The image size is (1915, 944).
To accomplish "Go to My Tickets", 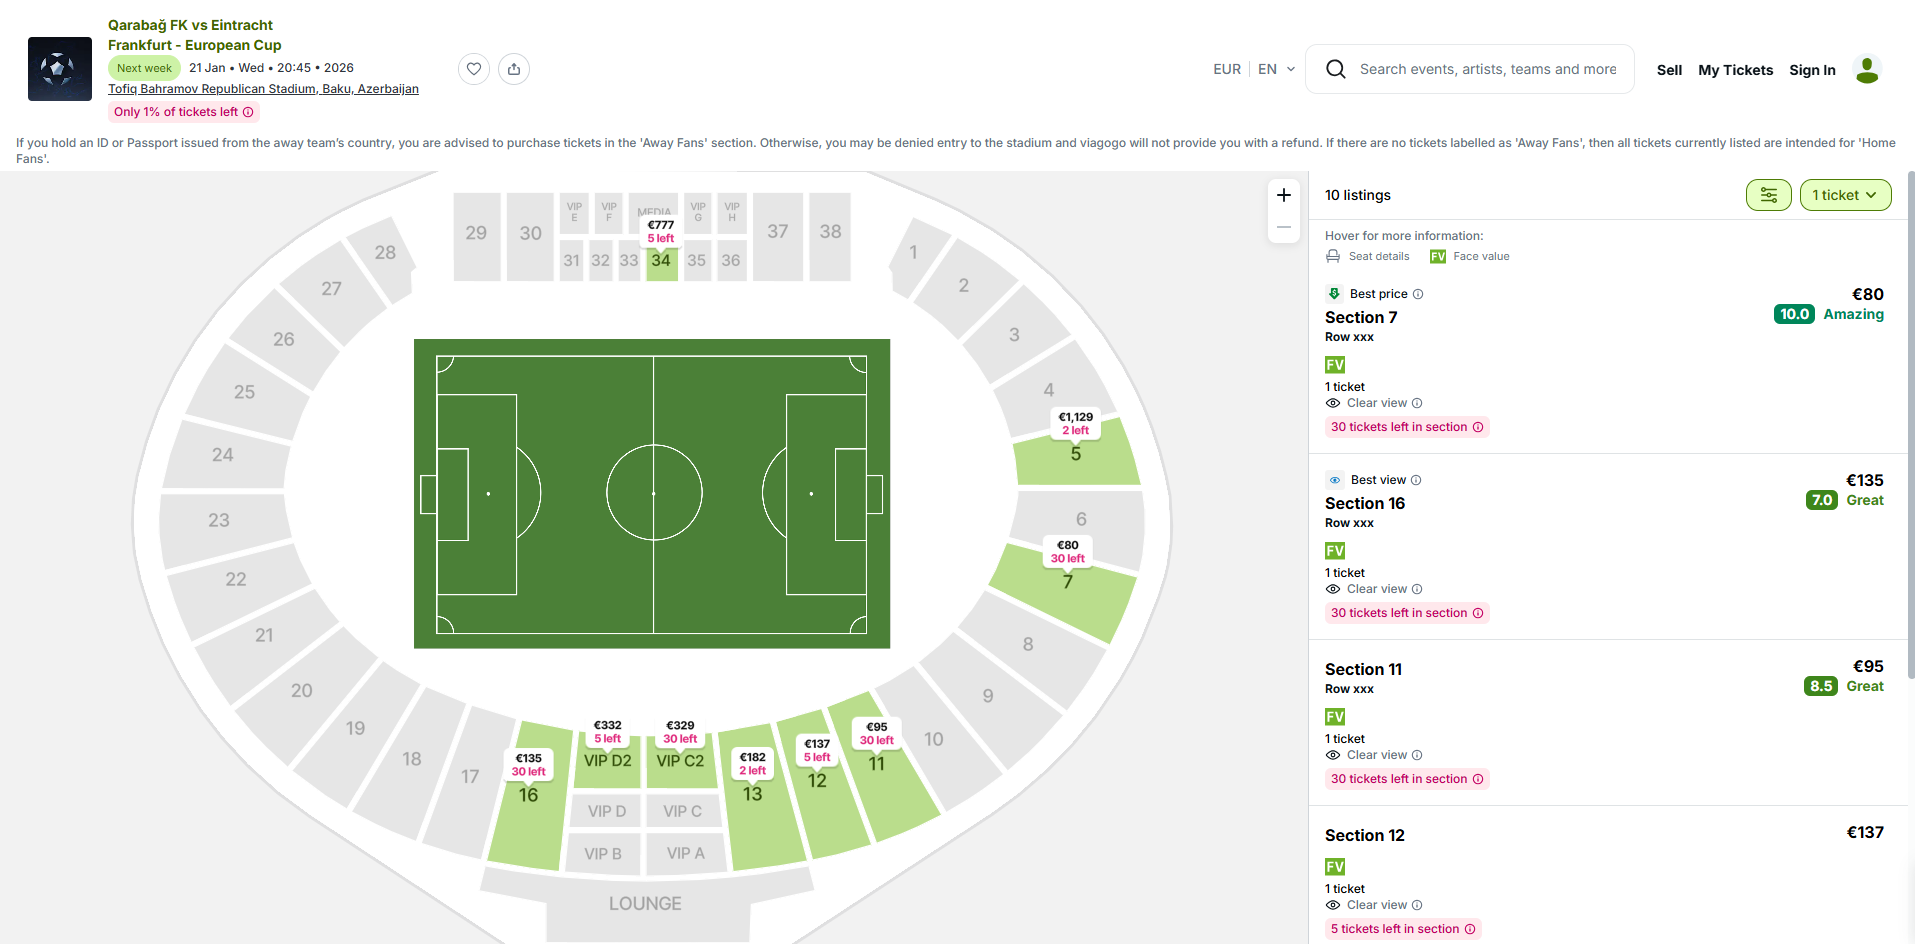I will (1735, 70).
